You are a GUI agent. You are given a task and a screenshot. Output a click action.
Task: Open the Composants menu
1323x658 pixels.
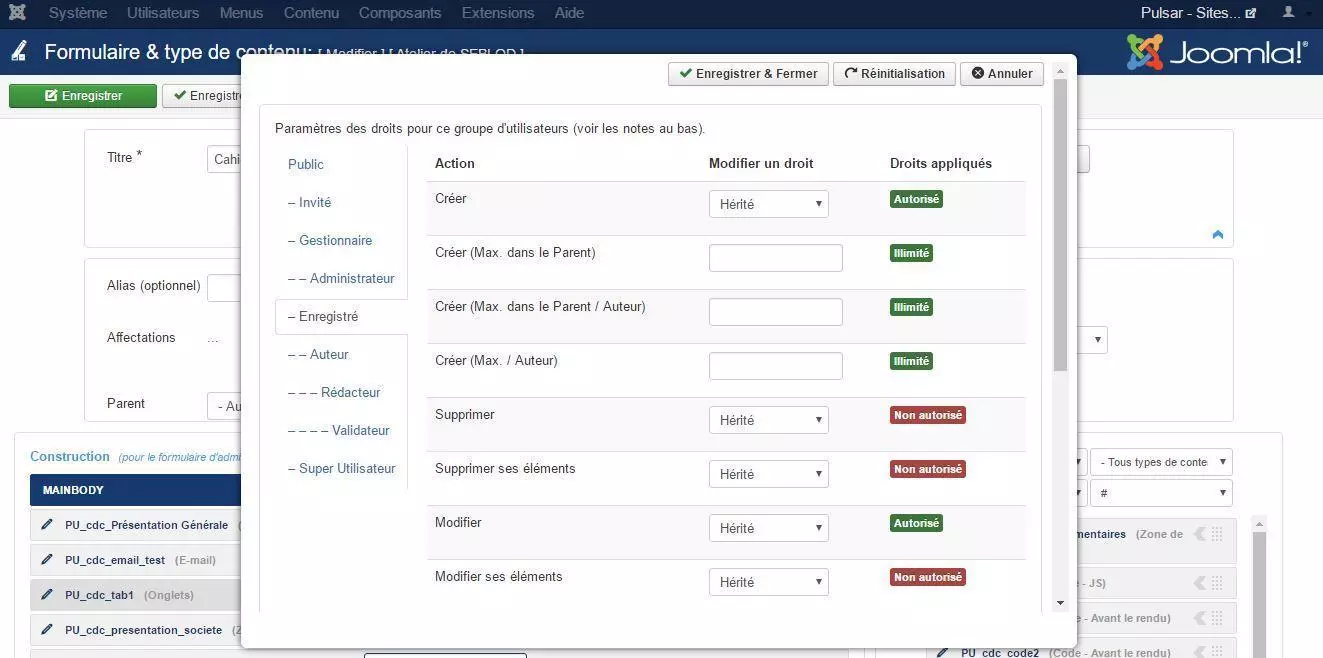(400, 13)
